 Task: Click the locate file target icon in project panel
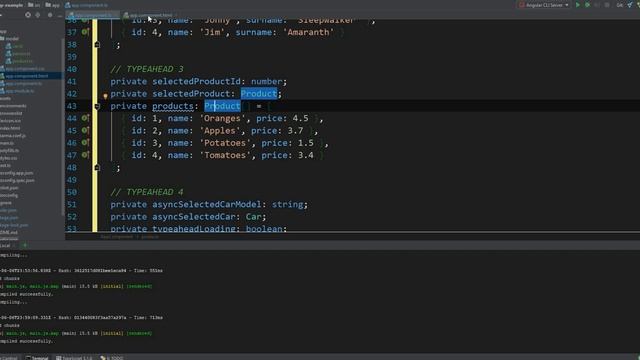click(x=28, y=15)
